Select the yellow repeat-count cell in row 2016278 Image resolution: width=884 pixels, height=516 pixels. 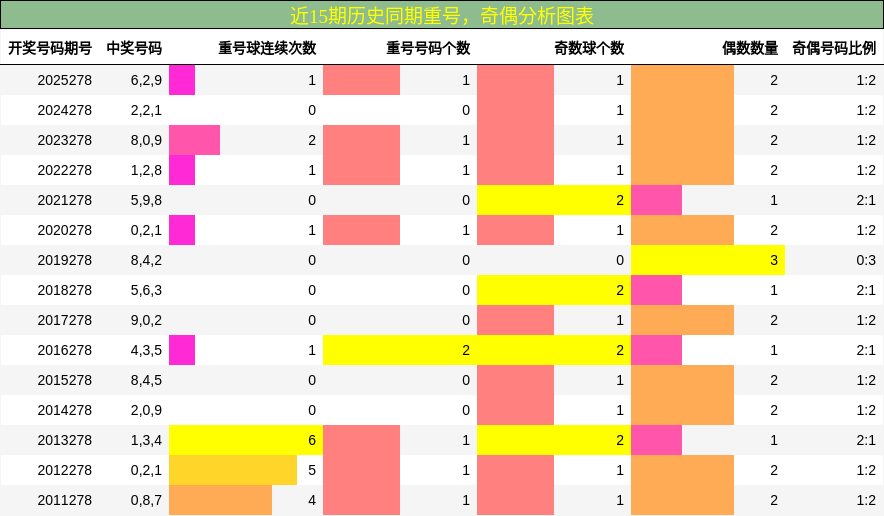(x=400, y=350)
